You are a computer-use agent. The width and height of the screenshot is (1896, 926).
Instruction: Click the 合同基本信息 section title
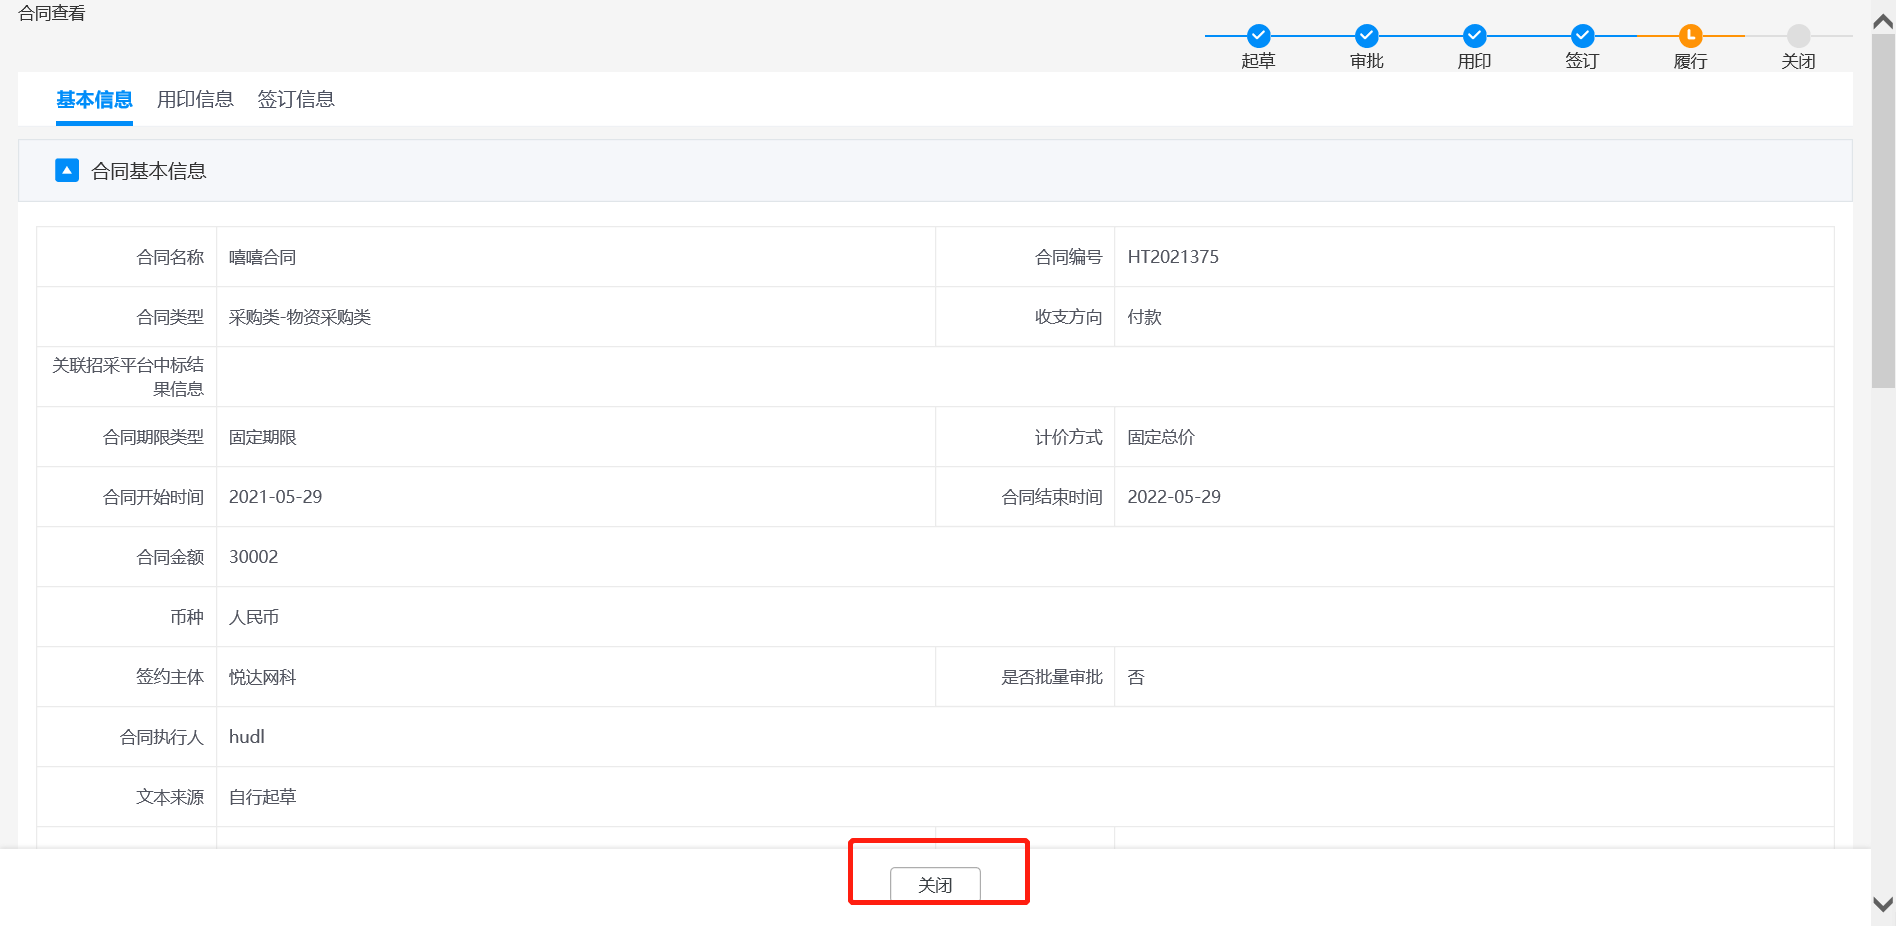pos(148,171)
